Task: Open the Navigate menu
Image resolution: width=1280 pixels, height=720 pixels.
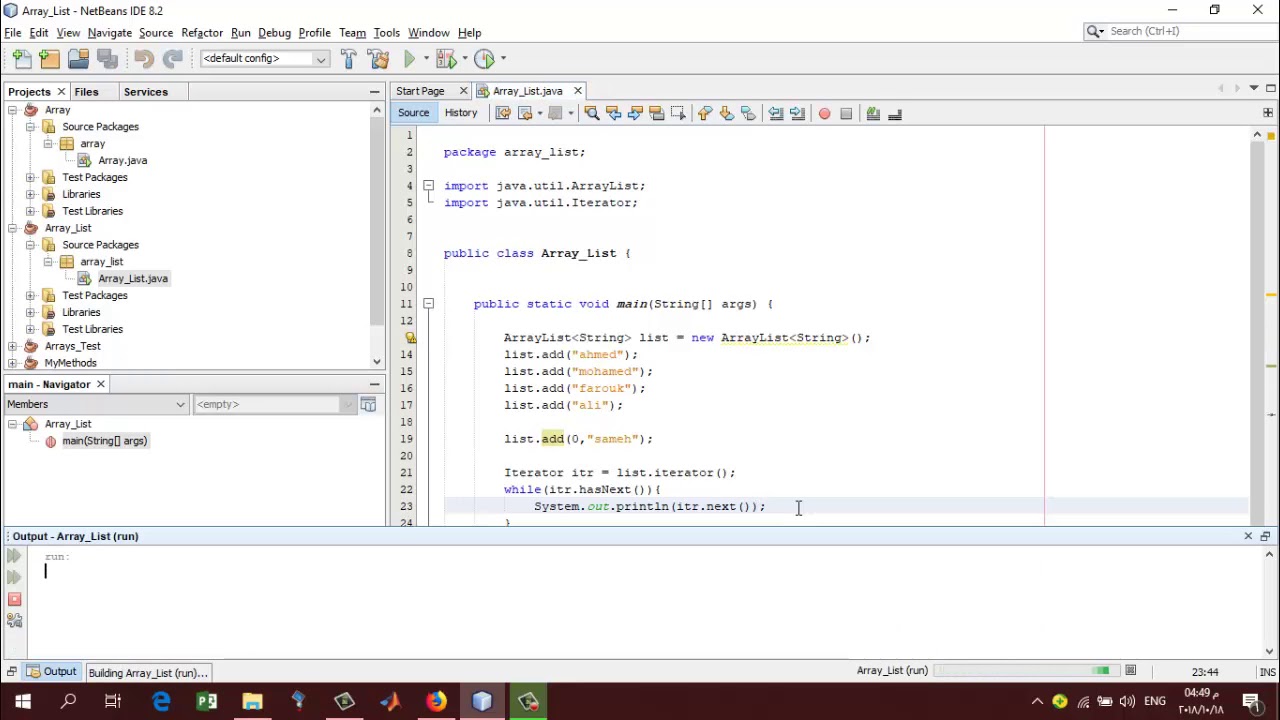Action: [x=109, y=33]
